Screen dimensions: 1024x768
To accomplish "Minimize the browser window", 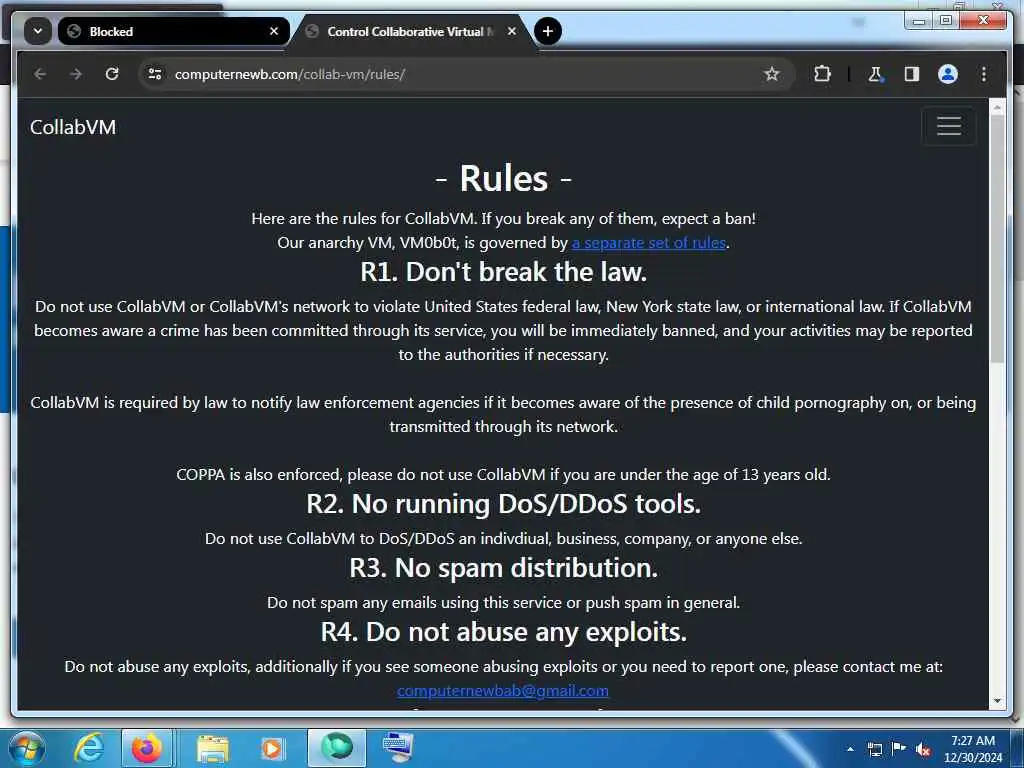I will [x=920, y=21].
